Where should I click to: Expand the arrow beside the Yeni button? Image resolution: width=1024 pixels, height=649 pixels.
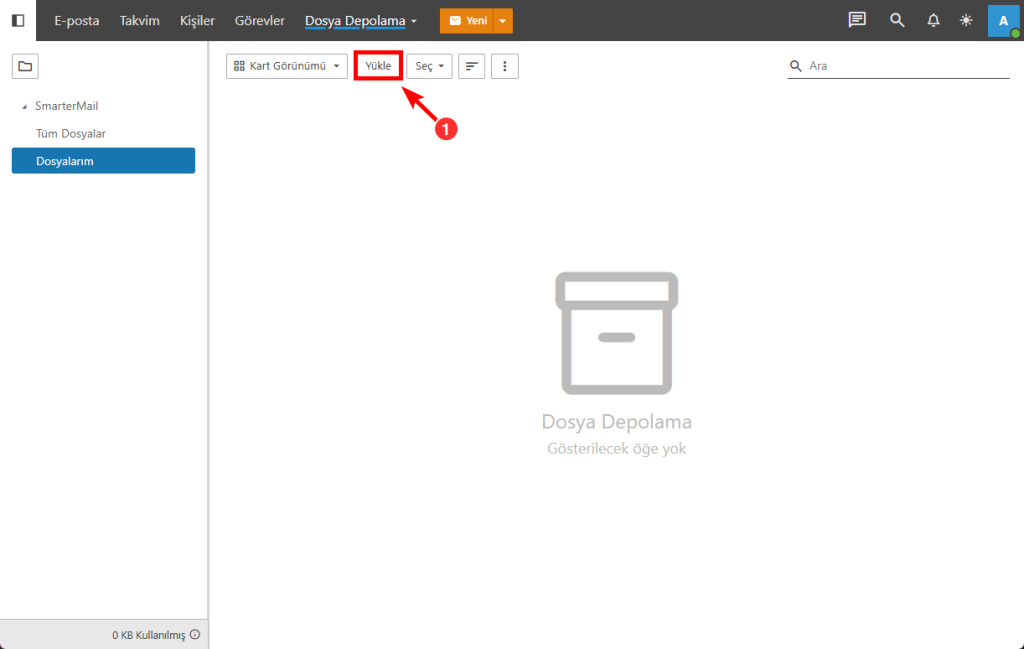pos(503,20)
